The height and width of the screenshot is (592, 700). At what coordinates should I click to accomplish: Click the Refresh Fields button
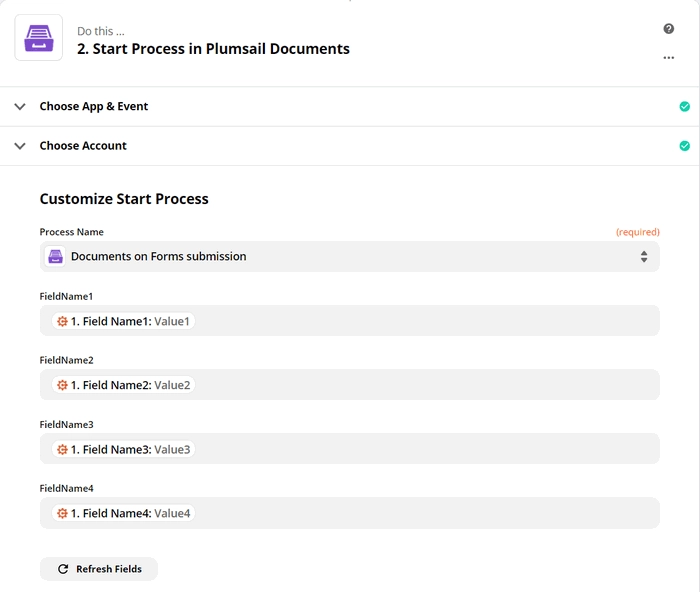99,569
